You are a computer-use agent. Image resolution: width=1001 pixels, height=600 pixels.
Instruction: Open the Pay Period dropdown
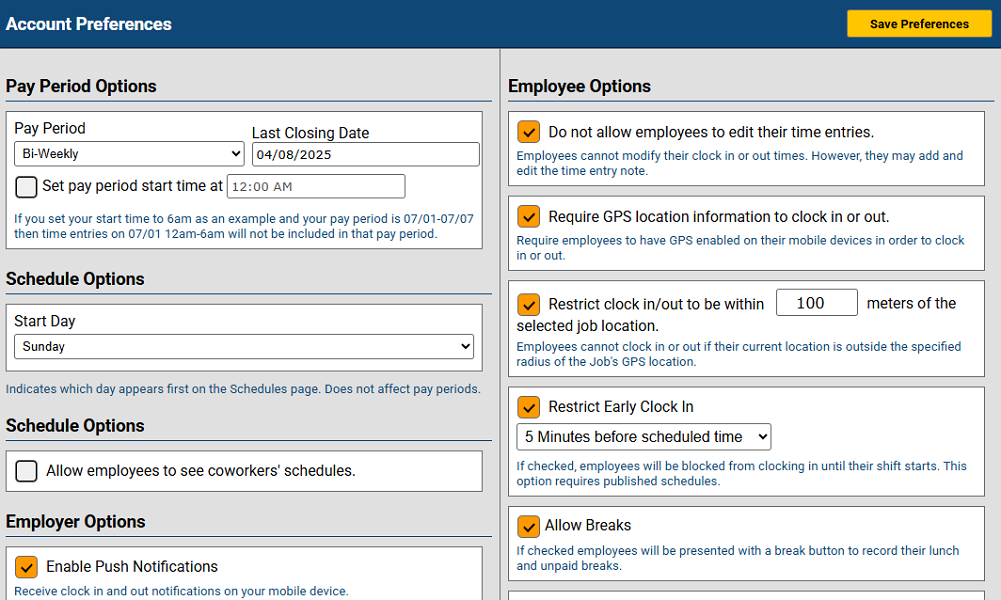129,154
